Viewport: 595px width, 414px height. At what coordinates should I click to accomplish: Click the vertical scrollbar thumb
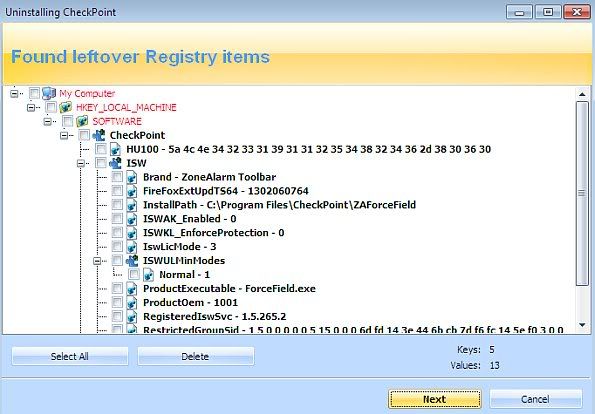coord(582,193)
